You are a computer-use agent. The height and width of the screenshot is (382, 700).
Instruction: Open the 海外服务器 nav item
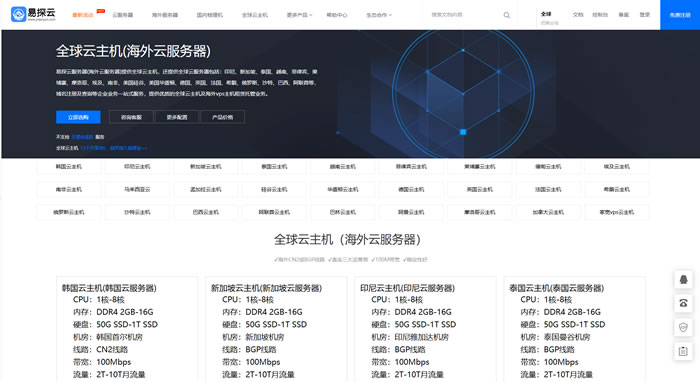[x=165, y=15]
